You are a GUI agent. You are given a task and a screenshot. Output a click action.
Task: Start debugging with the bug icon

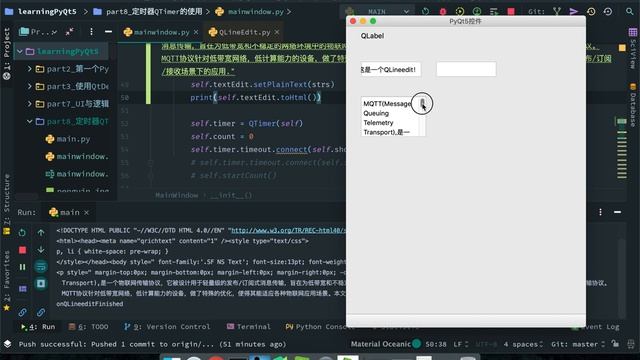[443, 11]
